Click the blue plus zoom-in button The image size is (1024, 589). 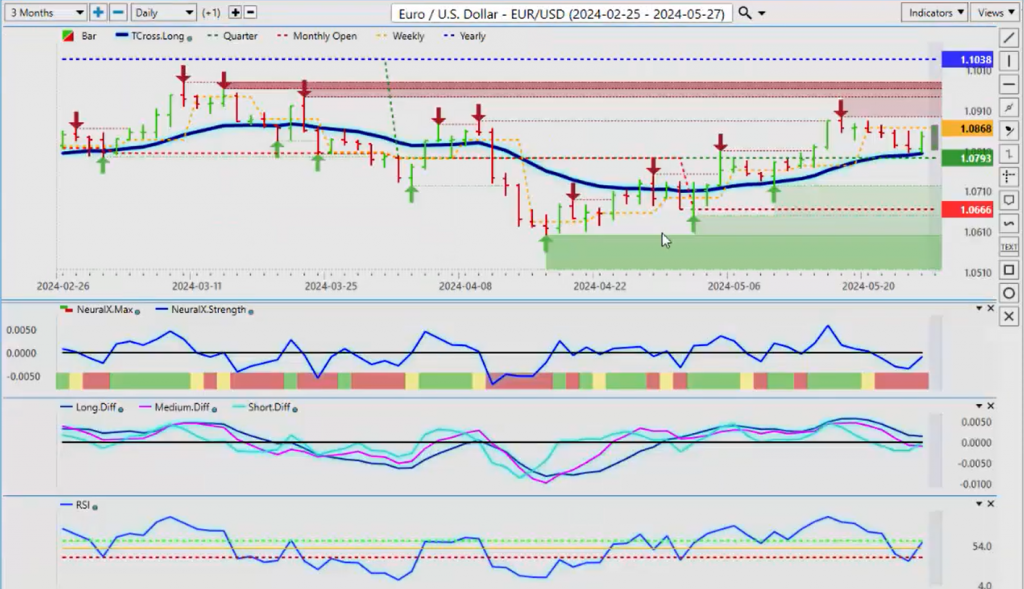point(98,13)
